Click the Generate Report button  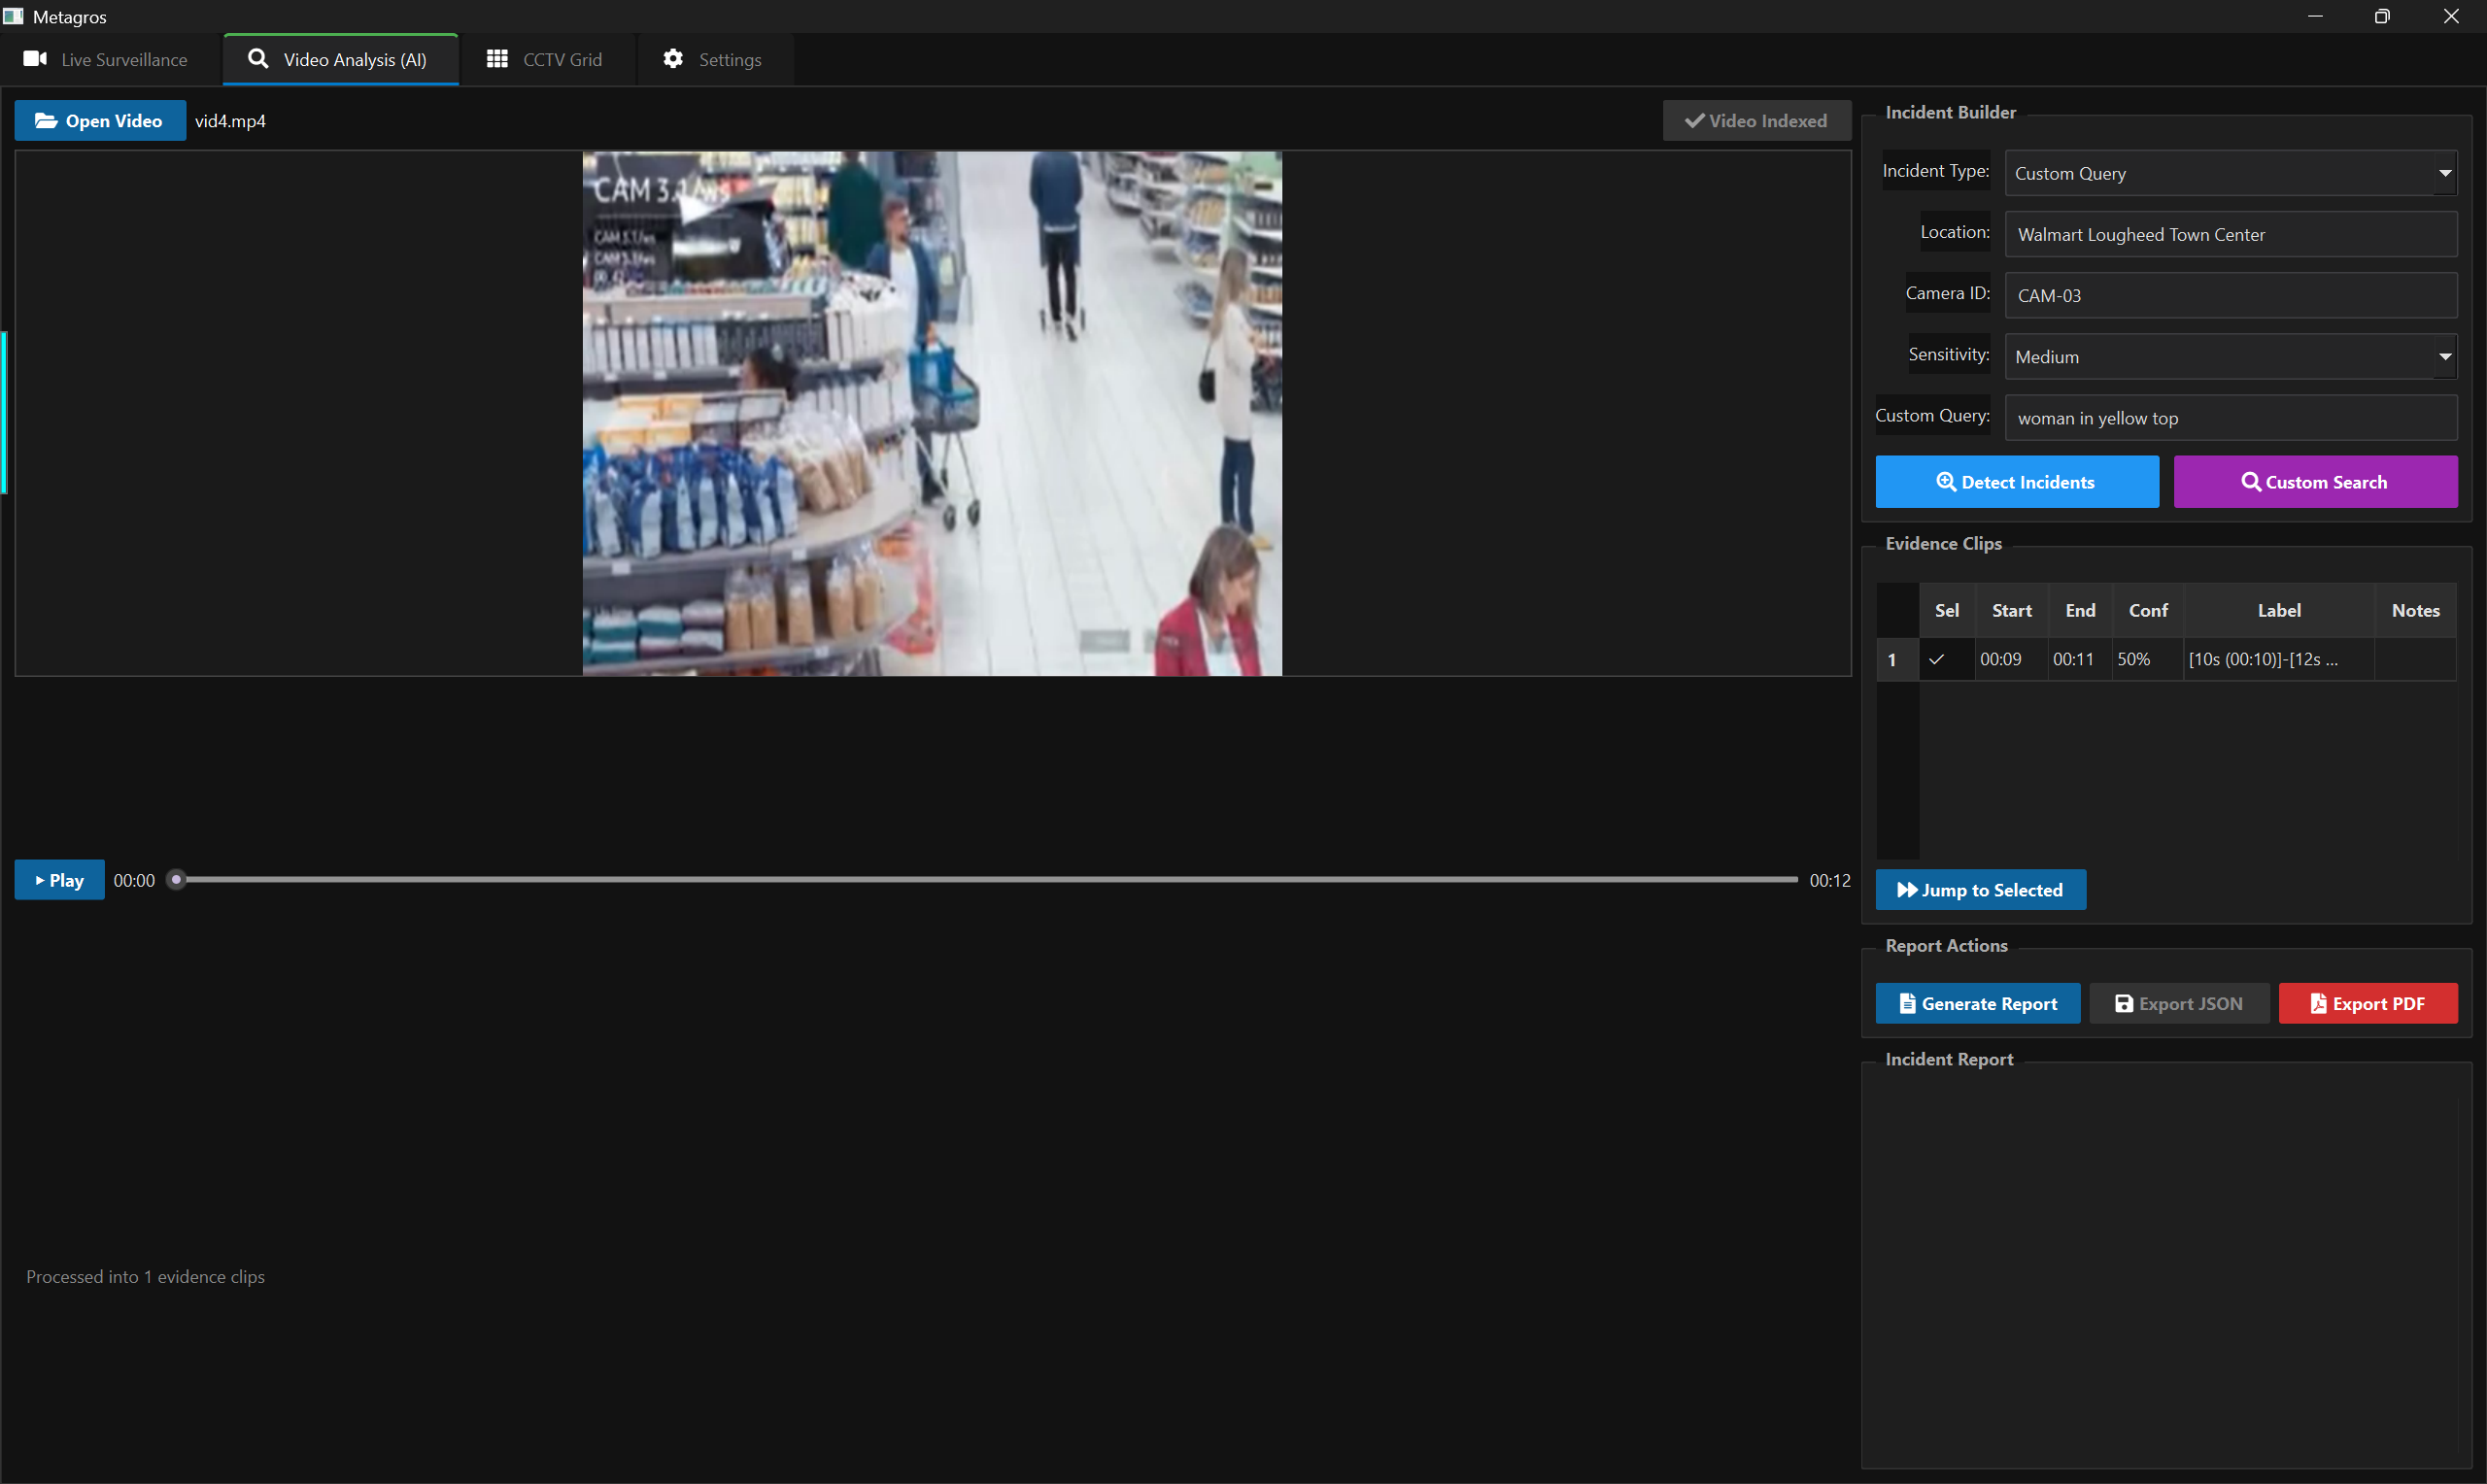(x=1977, y=1003)
